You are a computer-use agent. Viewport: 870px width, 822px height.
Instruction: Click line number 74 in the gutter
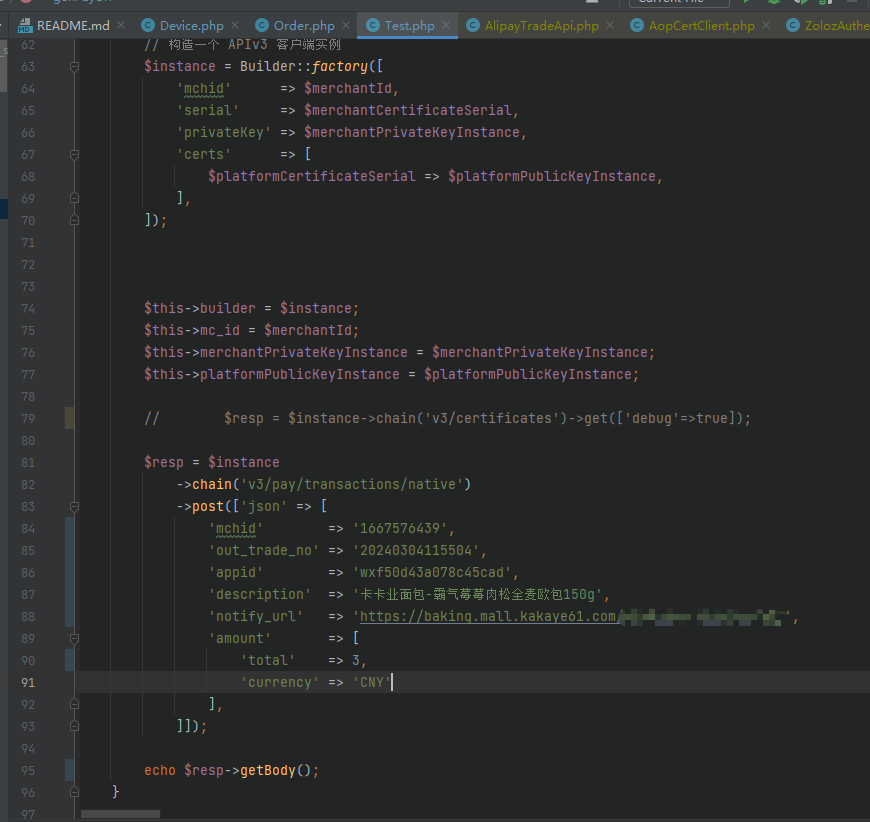tap(28, 309)
